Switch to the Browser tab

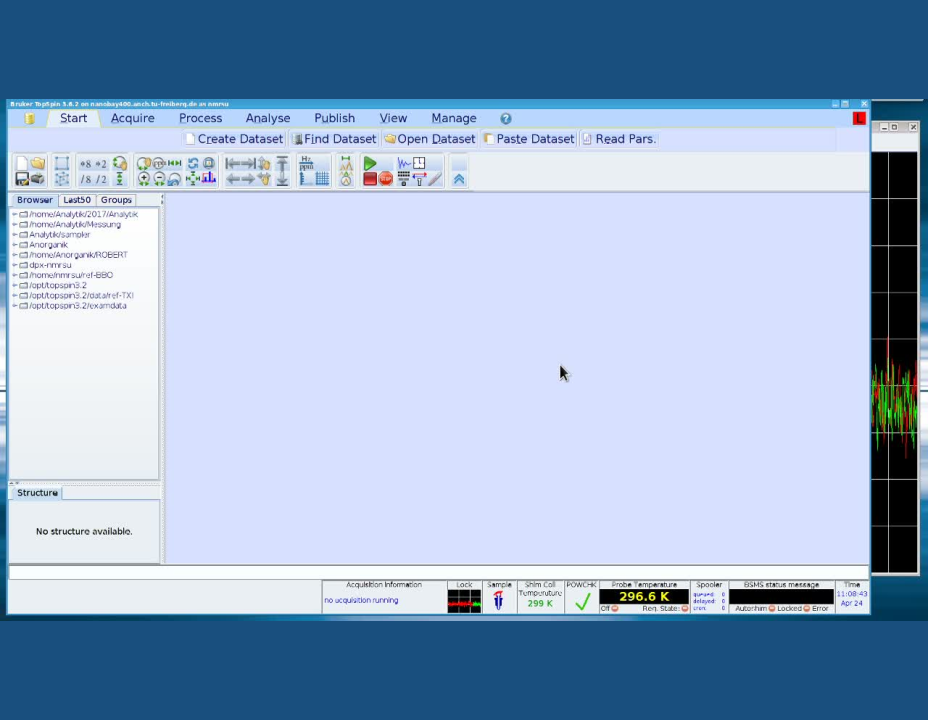[34, 200]
